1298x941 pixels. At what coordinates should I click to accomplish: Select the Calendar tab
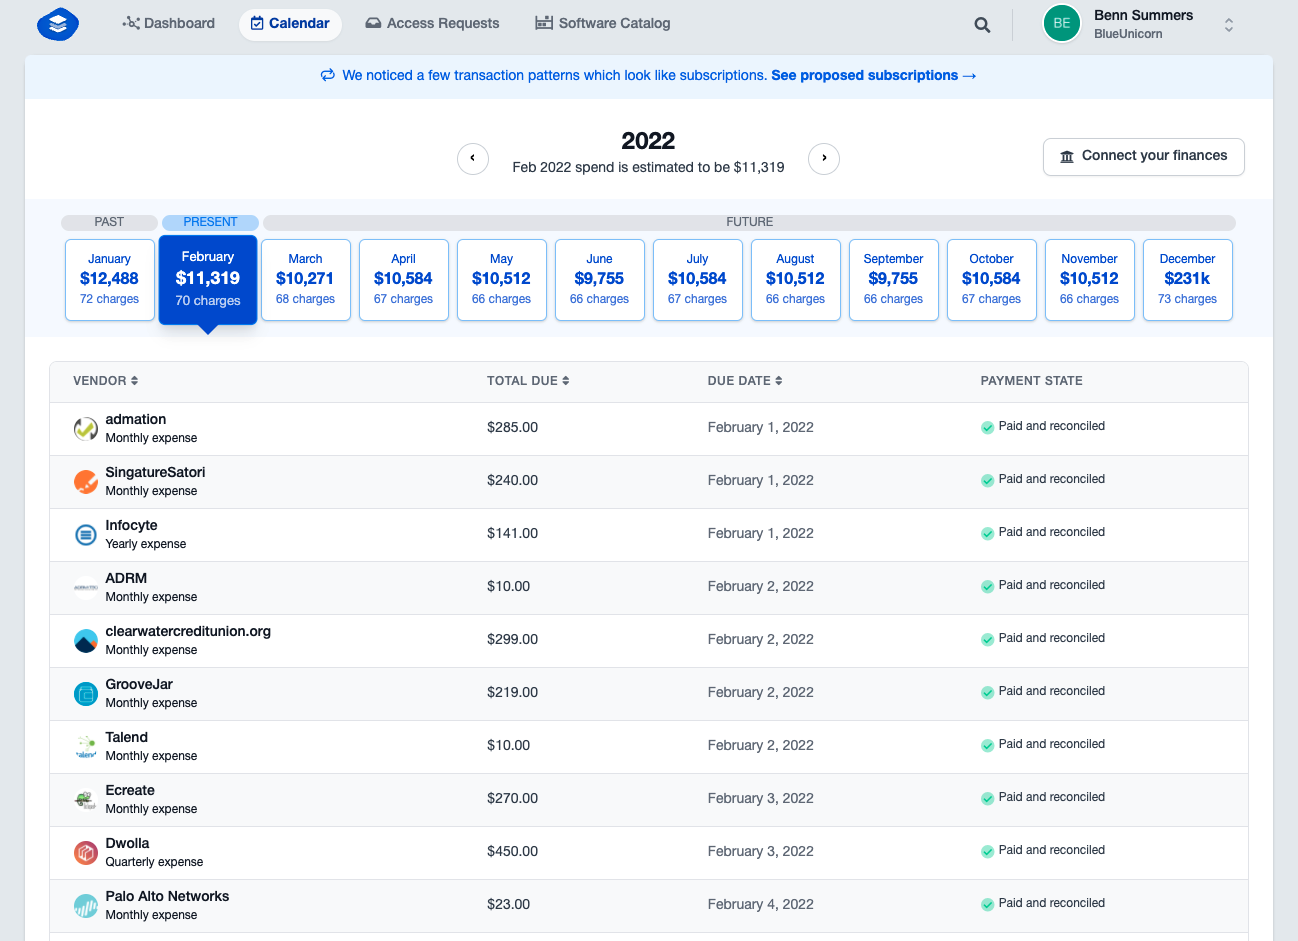[290, 23]
